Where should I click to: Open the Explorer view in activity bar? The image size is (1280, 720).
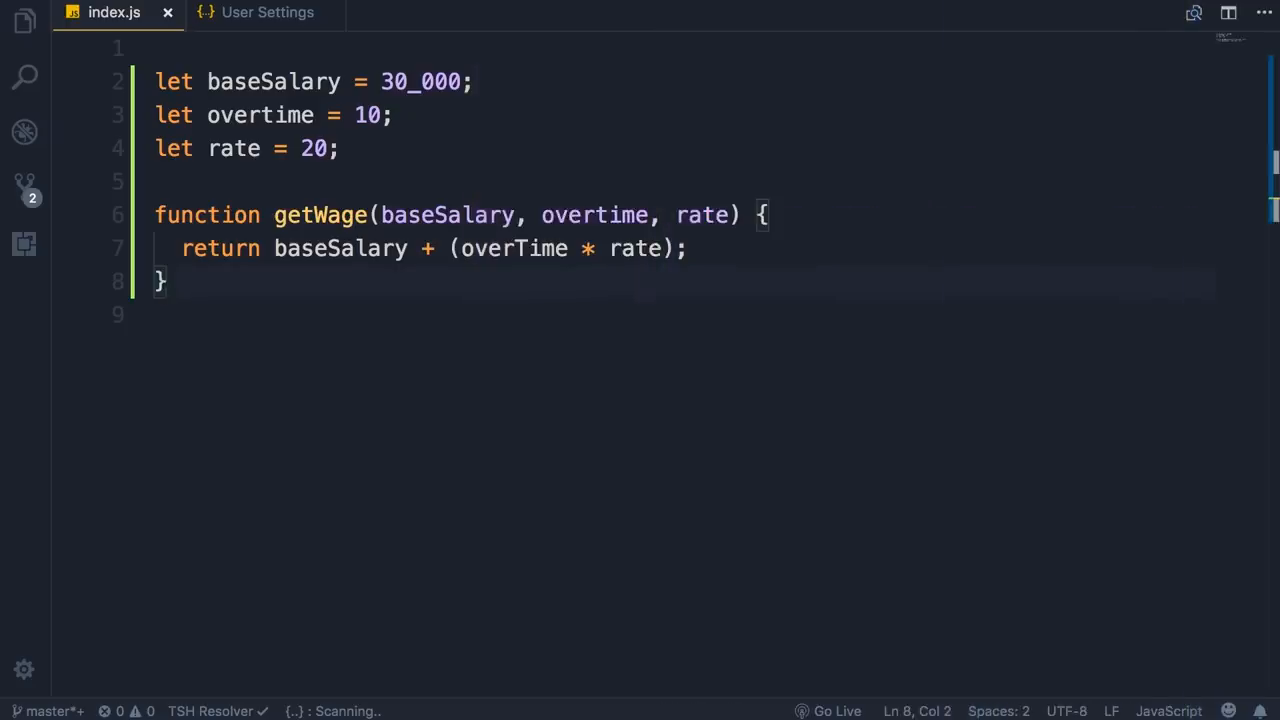pyautogui.click(x=25, y=20)
